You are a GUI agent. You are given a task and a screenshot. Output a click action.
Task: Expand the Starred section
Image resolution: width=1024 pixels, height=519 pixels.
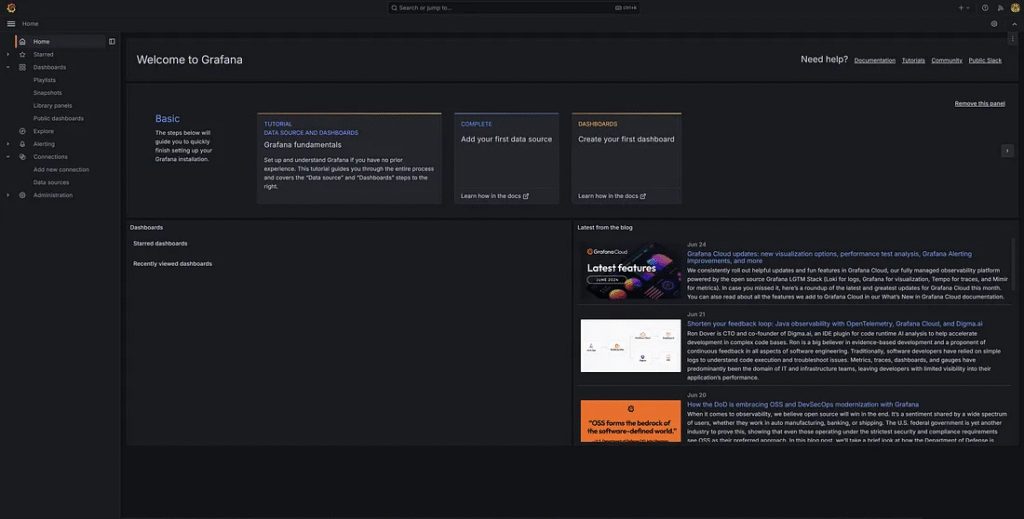(8, 54)
